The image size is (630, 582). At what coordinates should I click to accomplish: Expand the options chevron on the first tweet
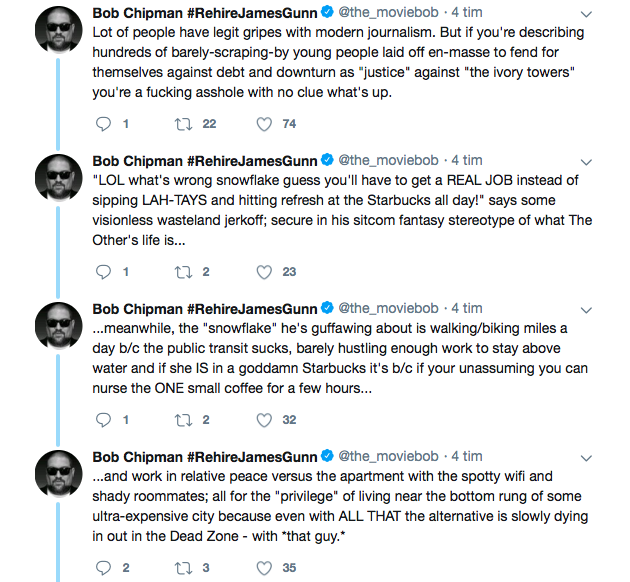(586, 14)
